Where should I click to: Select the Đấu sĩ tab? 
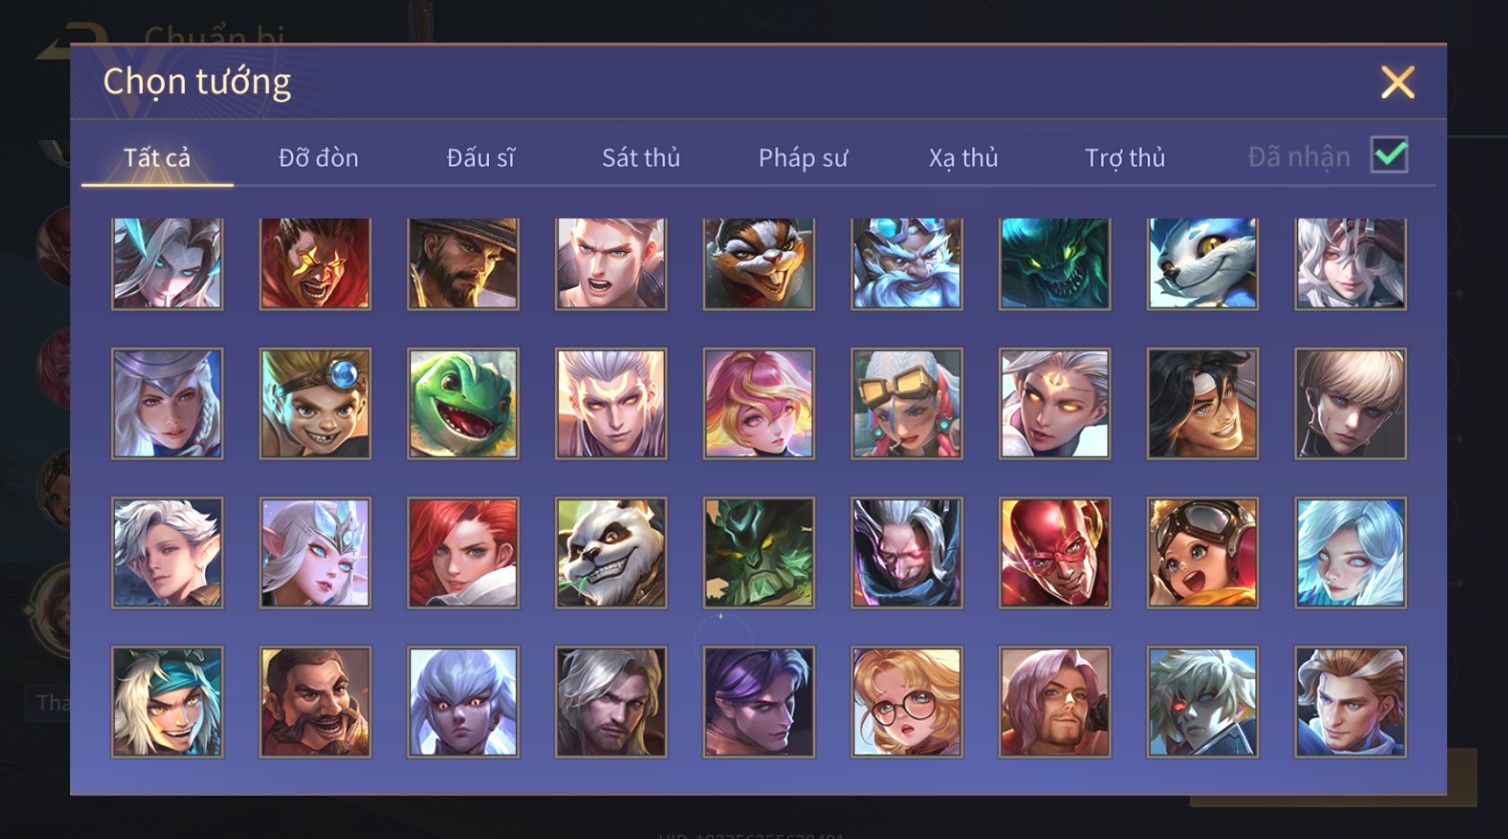pos(481,158)
